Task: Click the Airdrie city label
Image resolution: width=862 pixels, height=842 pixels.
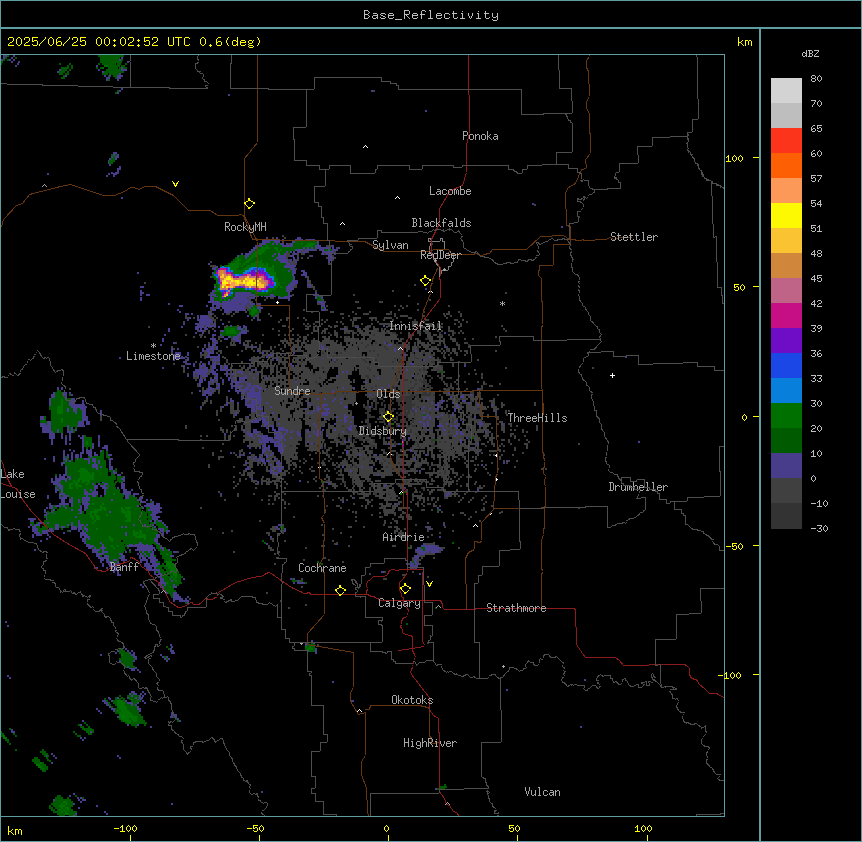Action: click(x=404, y=537)
